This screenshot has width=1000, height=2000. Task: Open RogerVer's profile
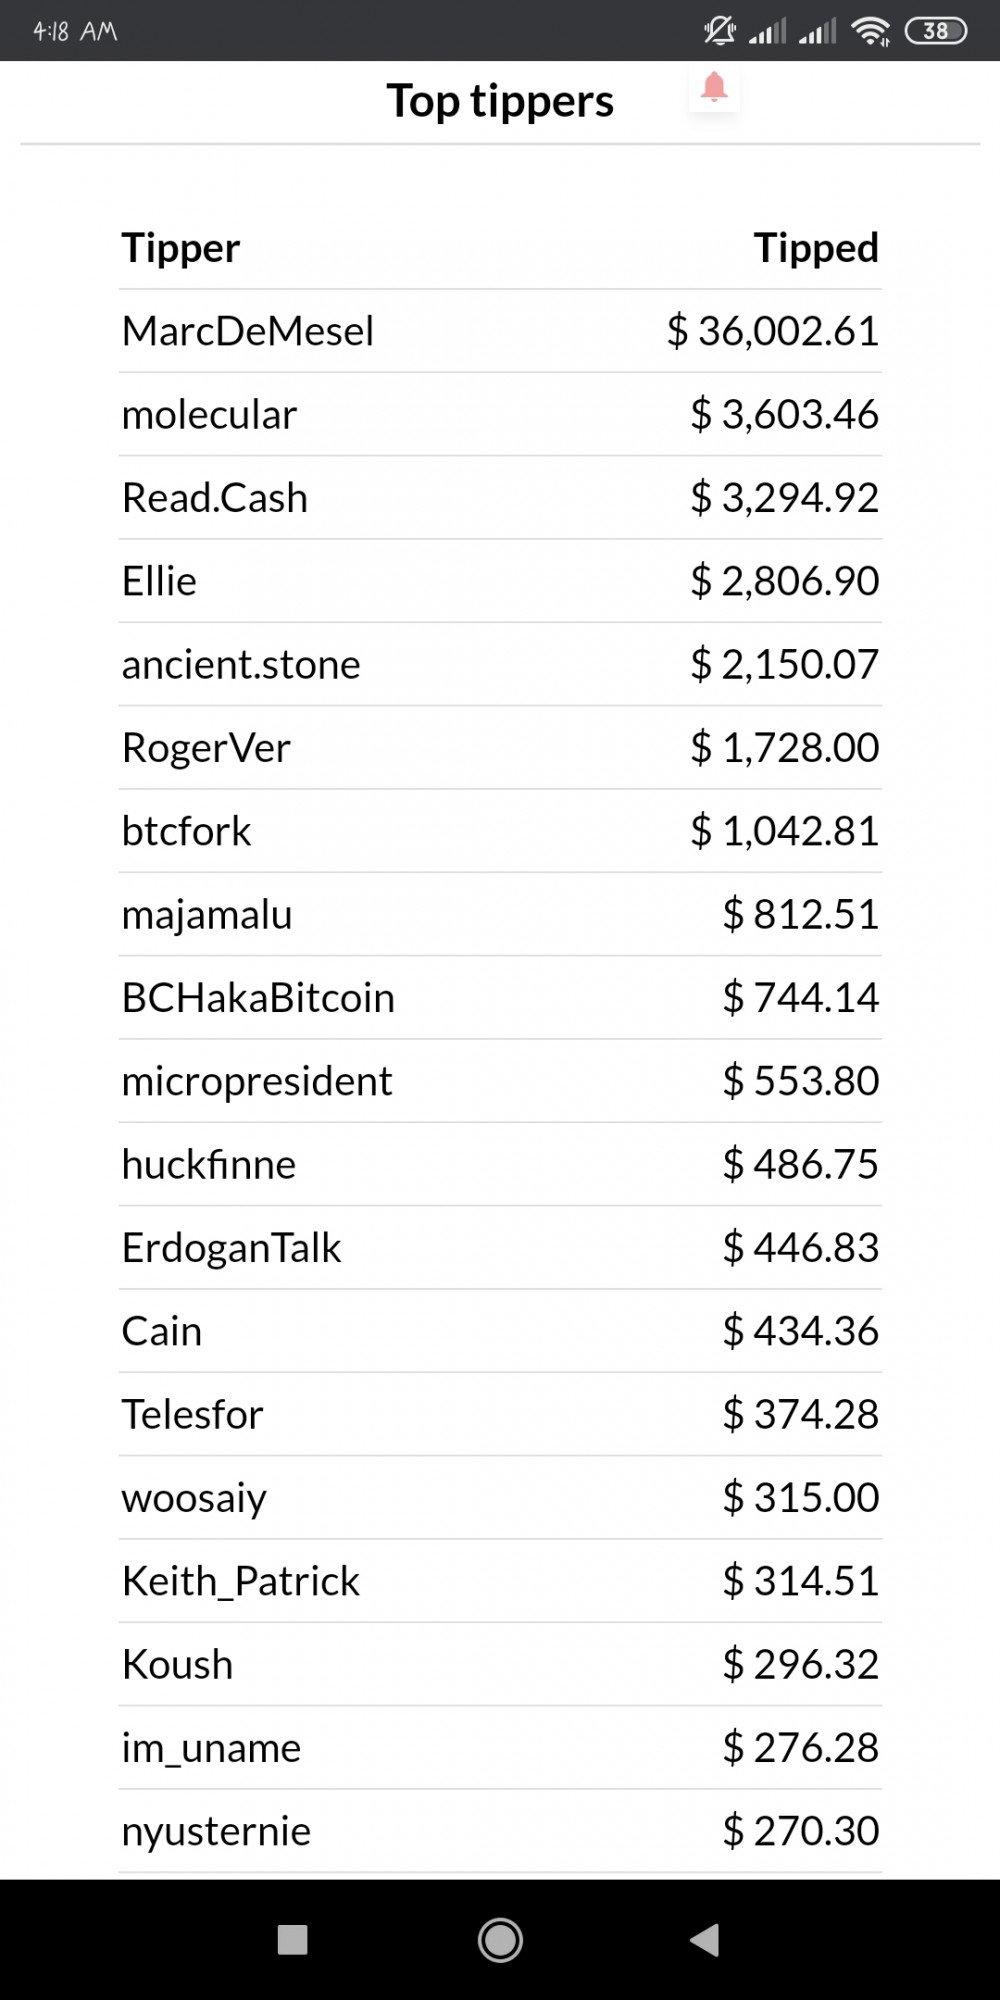coord(206,747)
